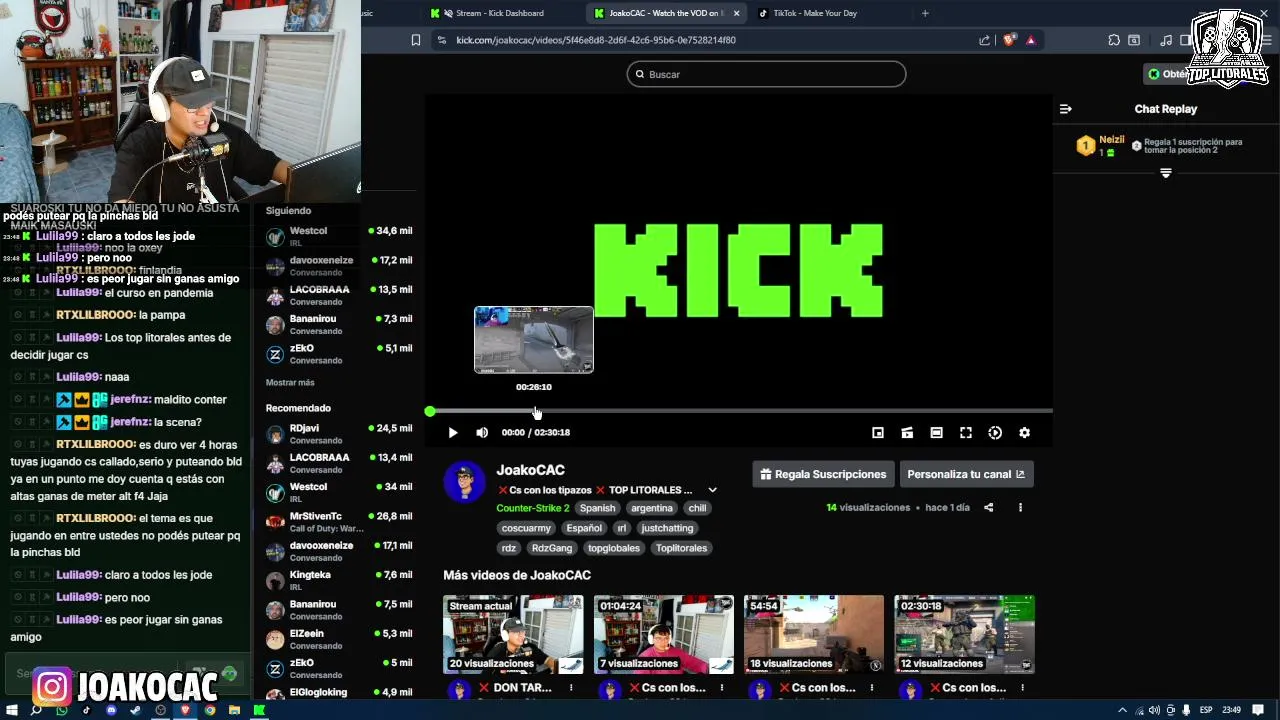Close the JoakoCAC VOD browser tab

[x=737, y=13]
